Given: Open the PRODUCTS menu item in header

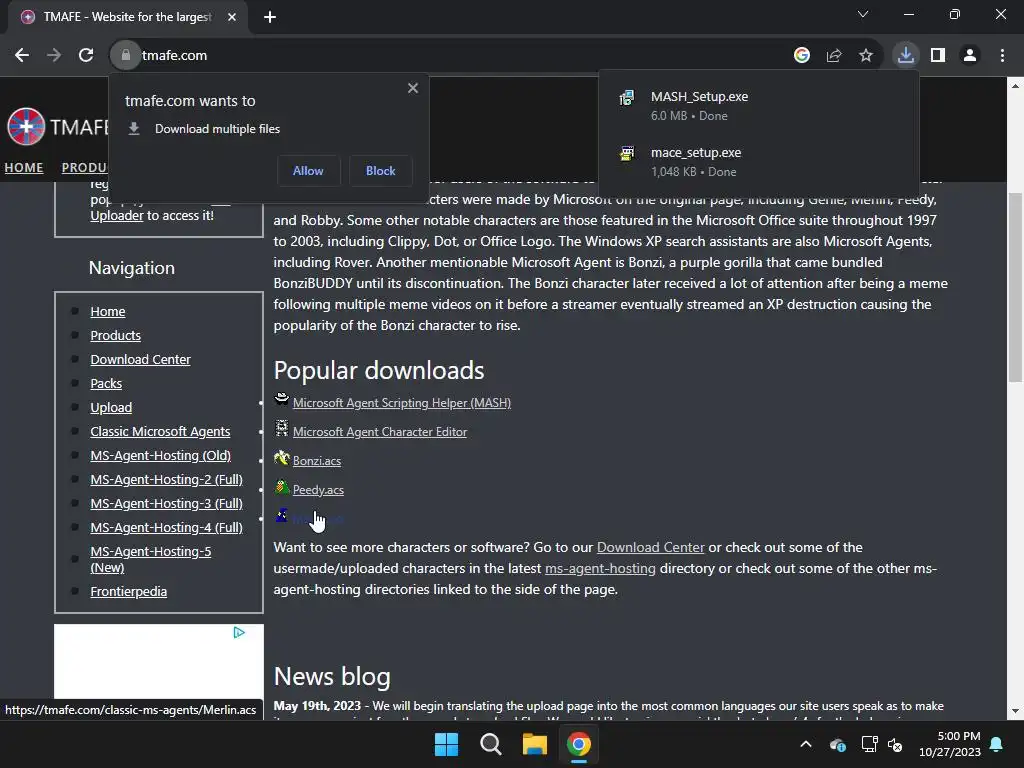Looking at the screenshot, I should (x=84, y=168).
